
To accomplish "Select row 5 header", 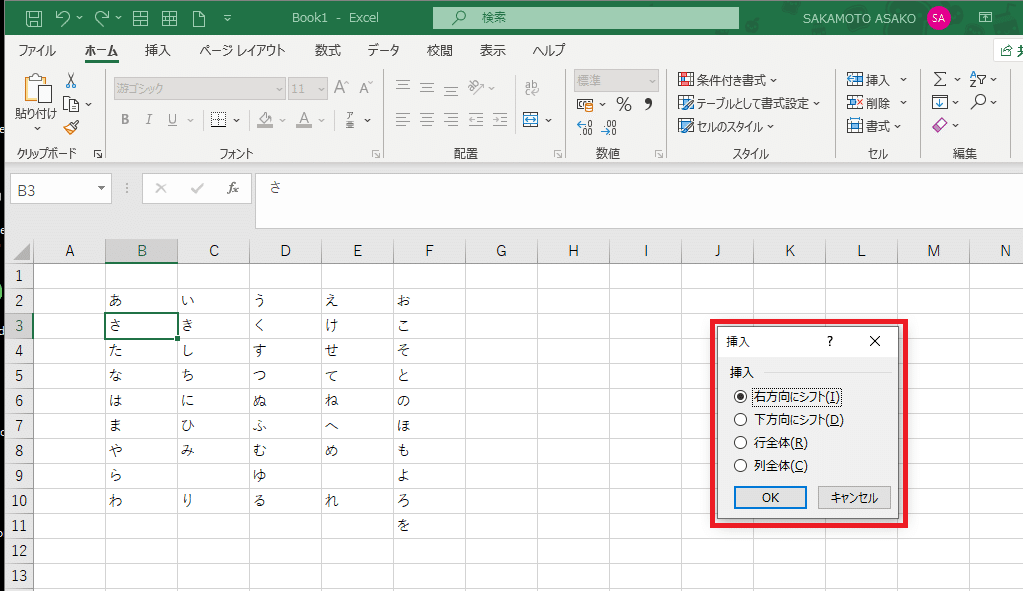I will tap(19, 376).
